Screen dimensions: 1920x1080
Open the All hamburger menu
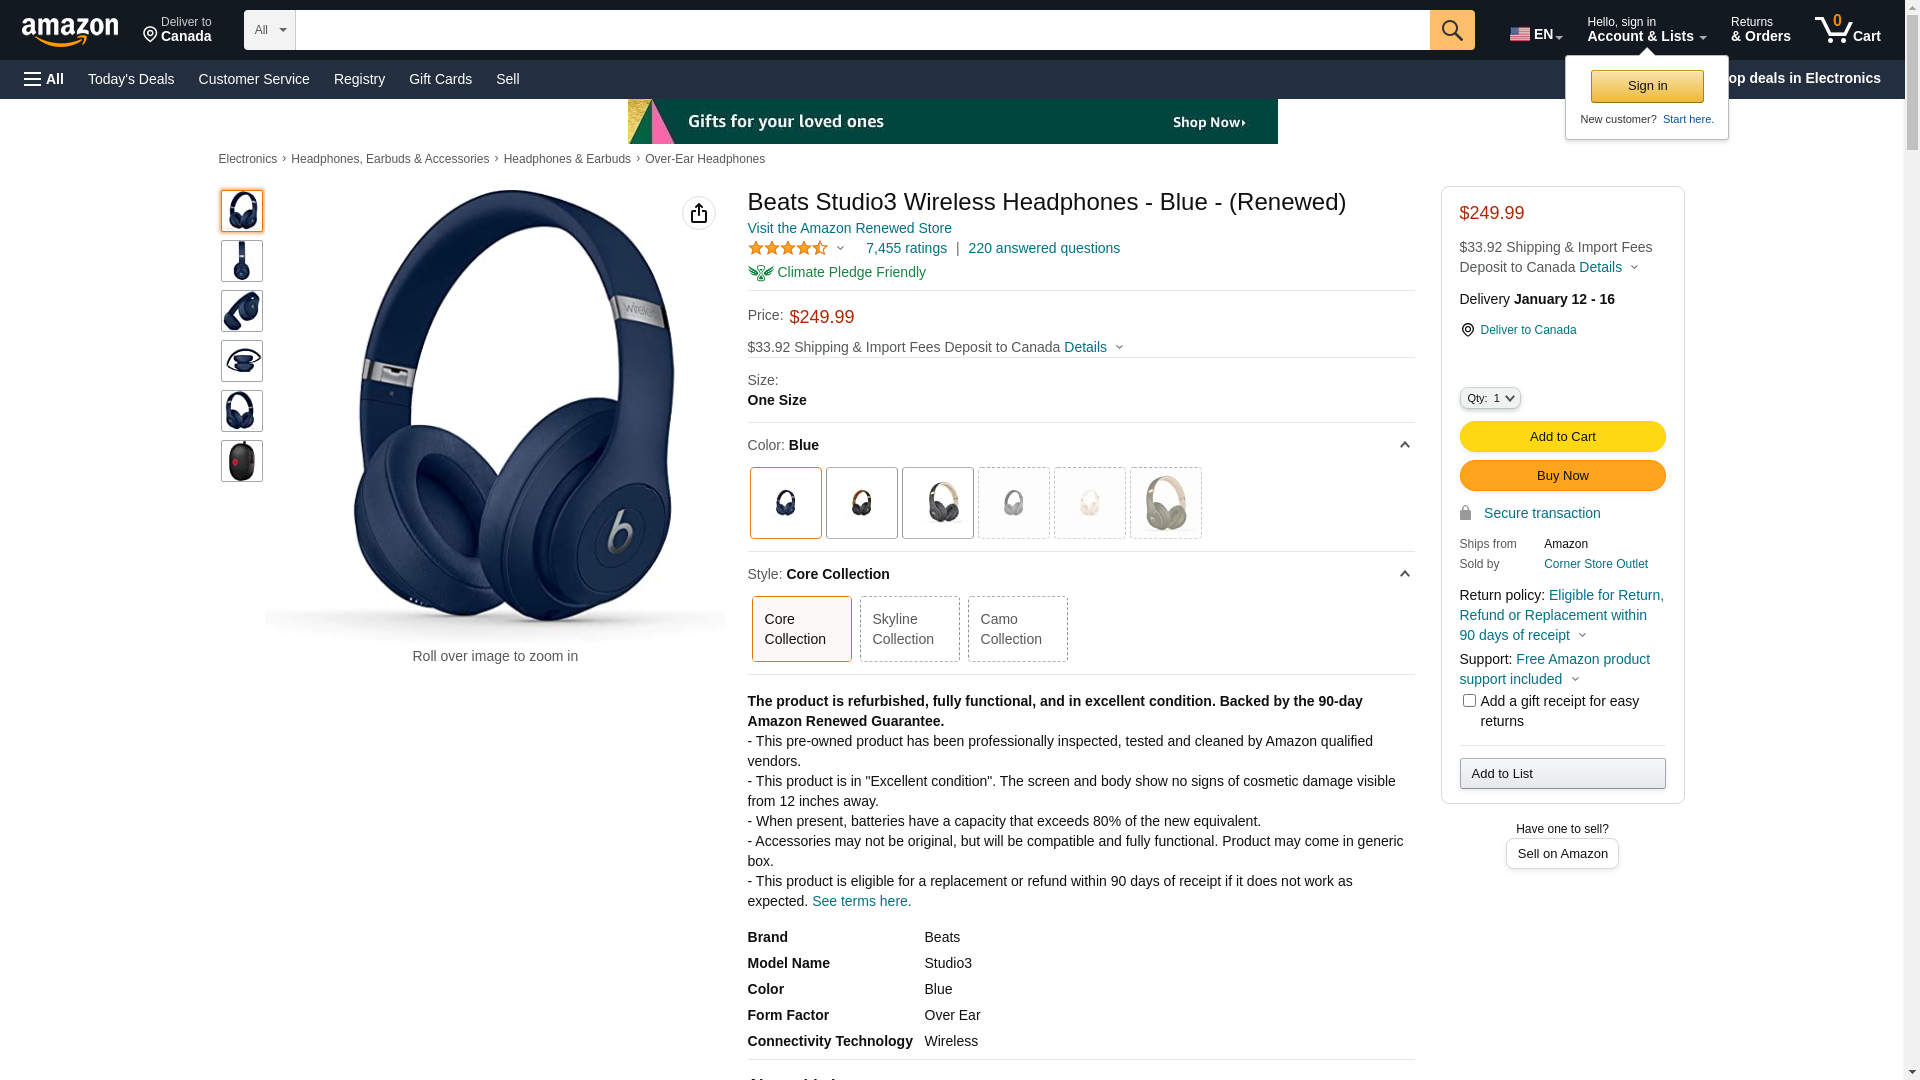pos(44,79)
